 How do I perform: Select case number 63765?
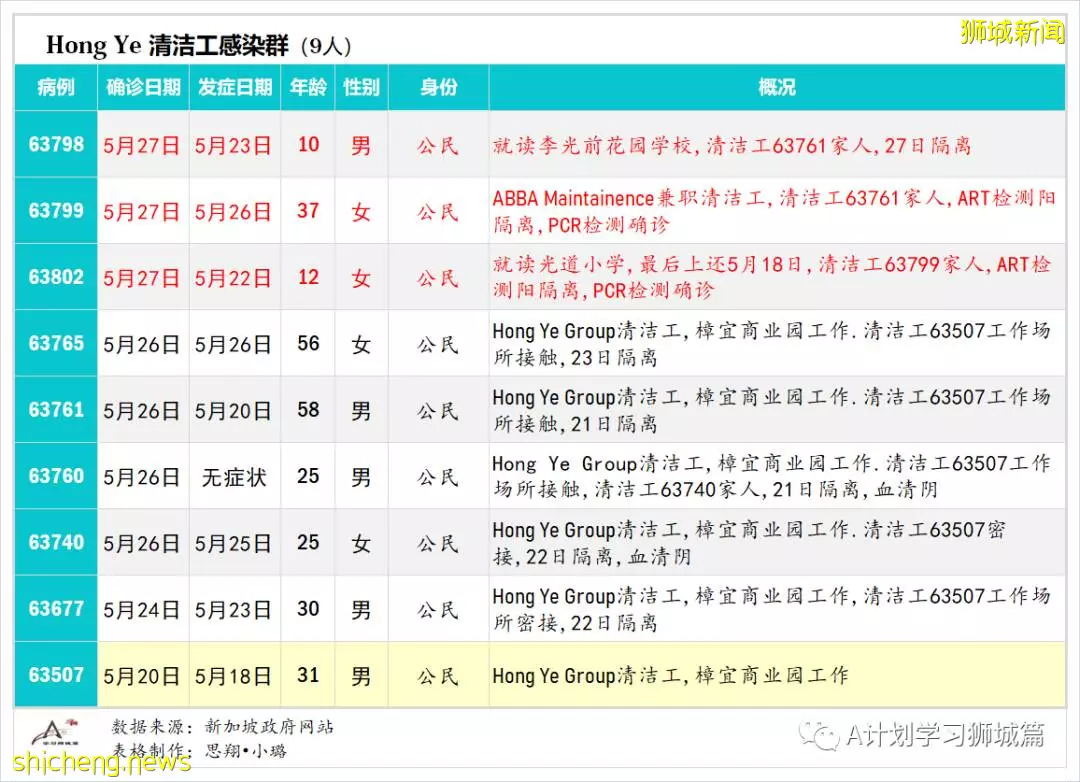pos(56,343)
